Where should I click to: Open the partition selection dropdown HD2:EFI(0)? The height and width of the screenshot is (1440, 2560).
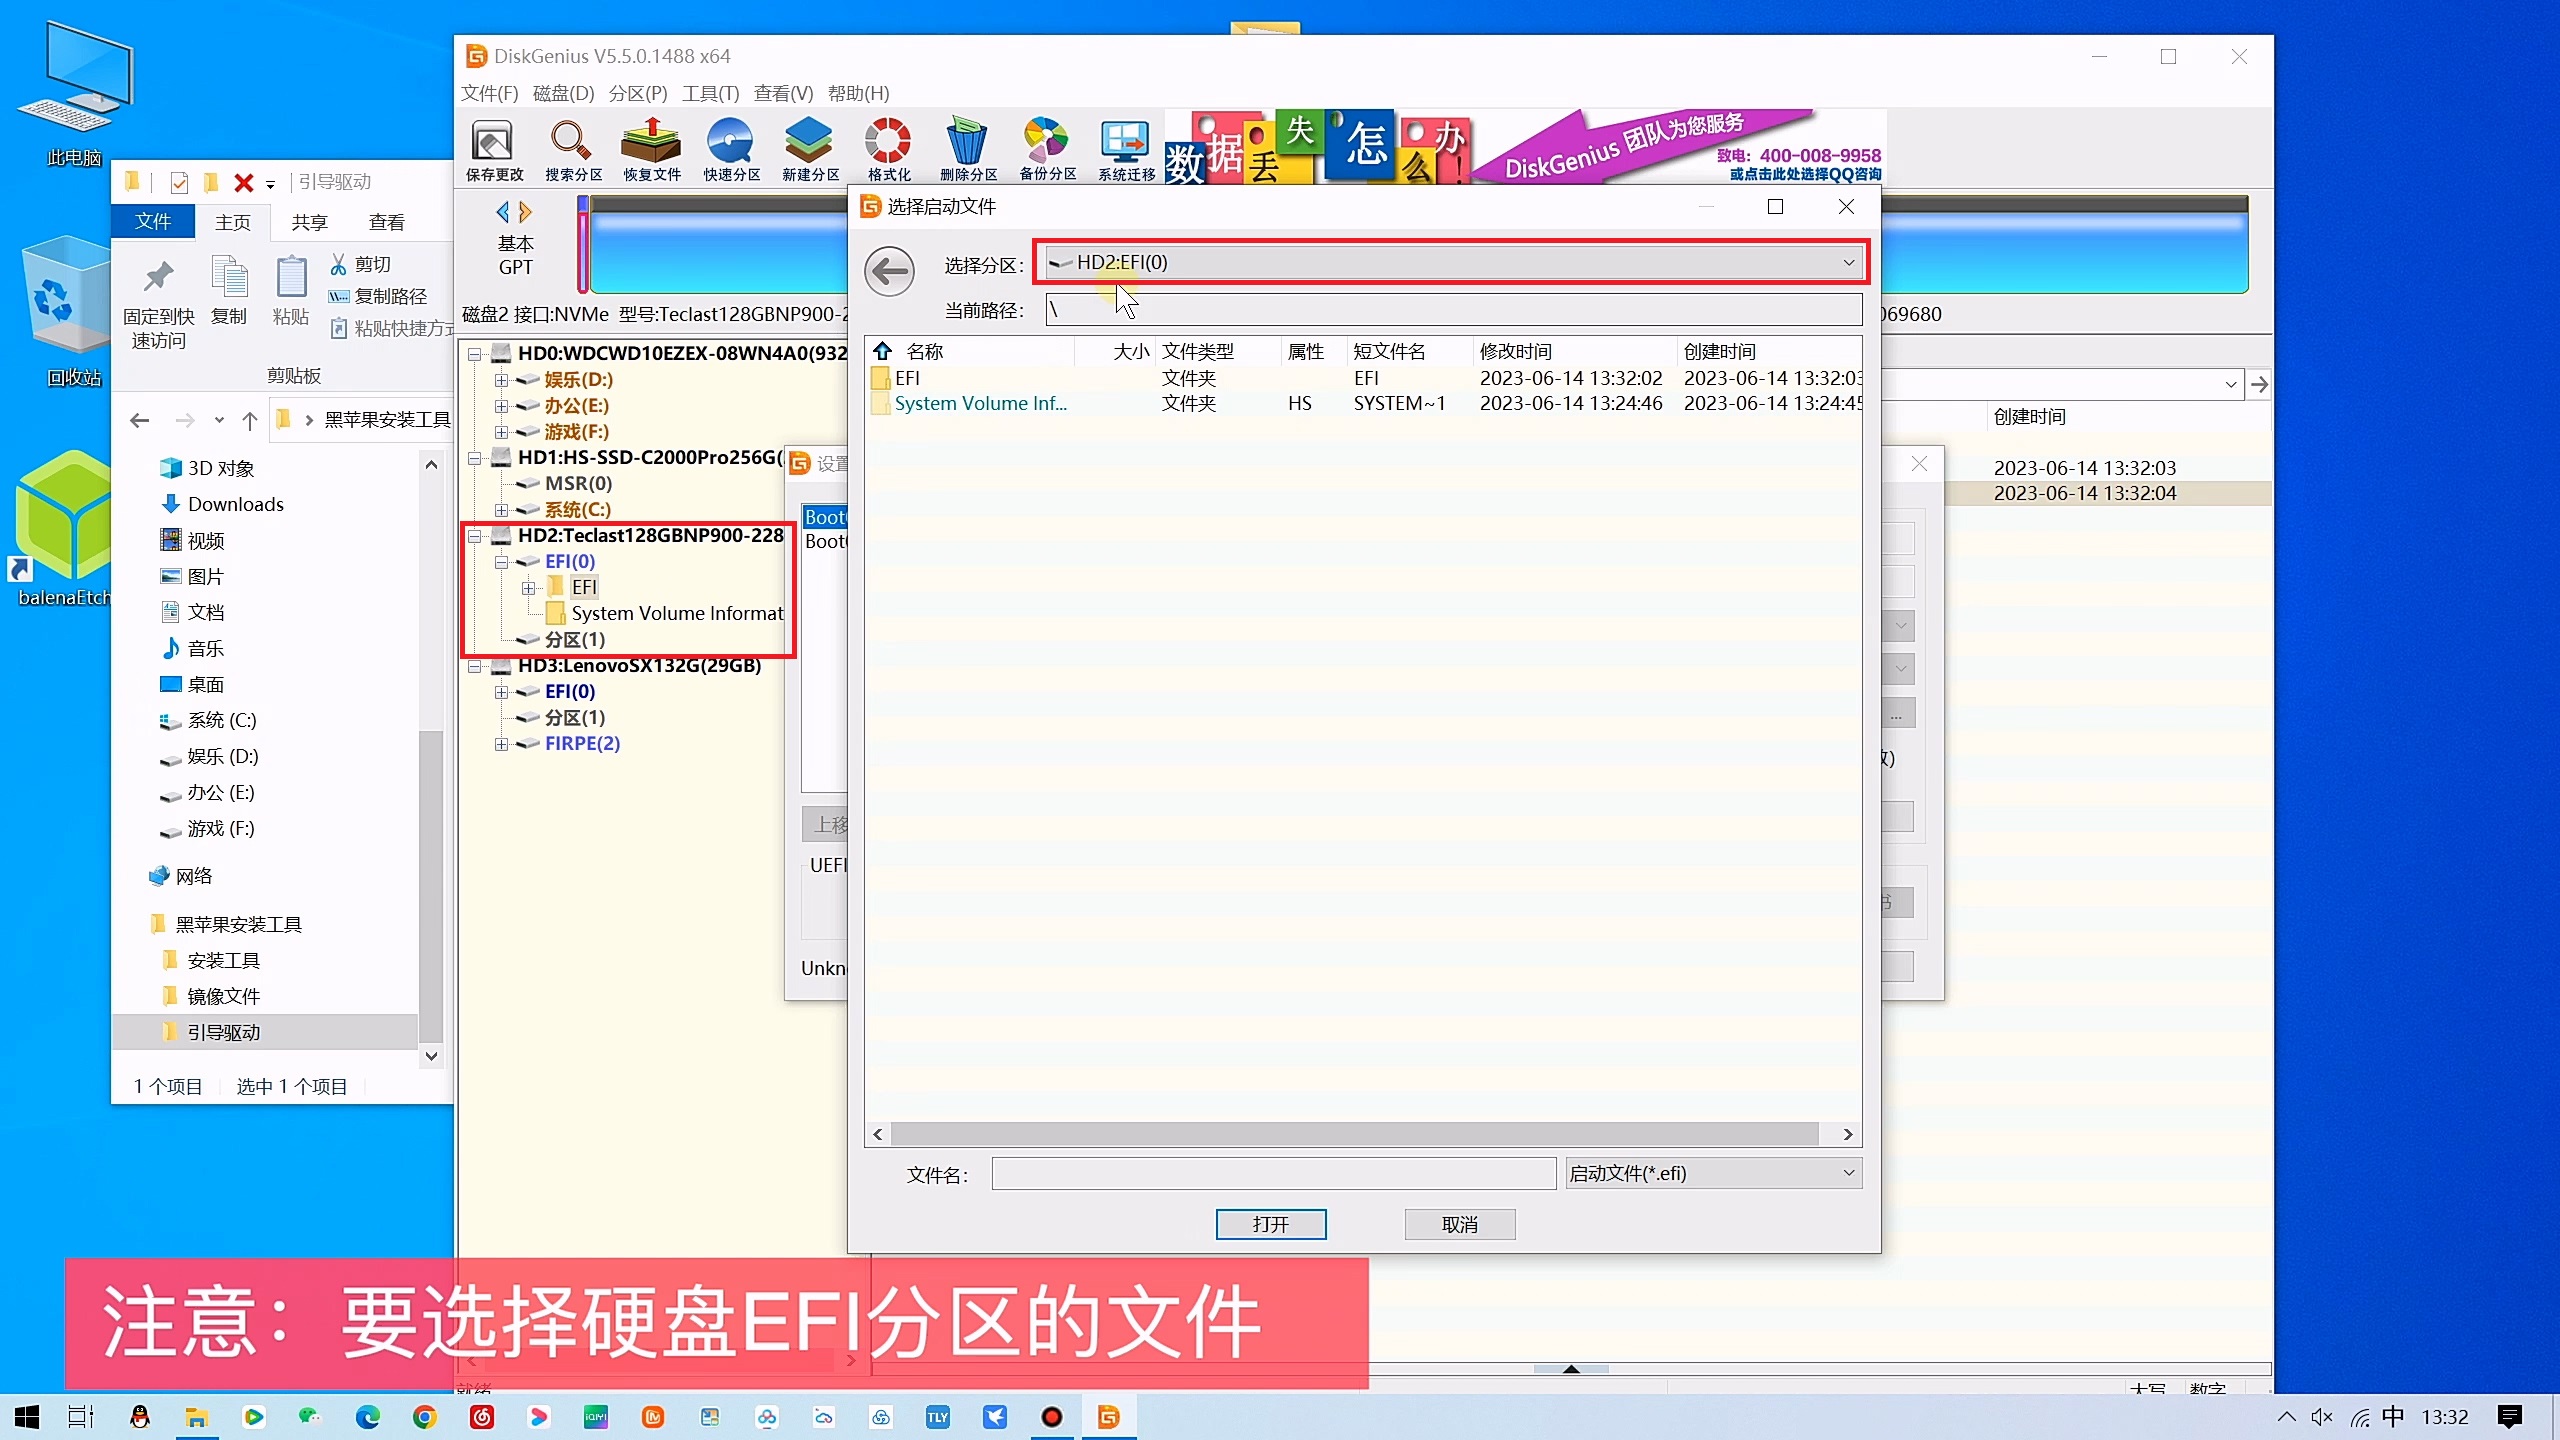[1848, 263]
